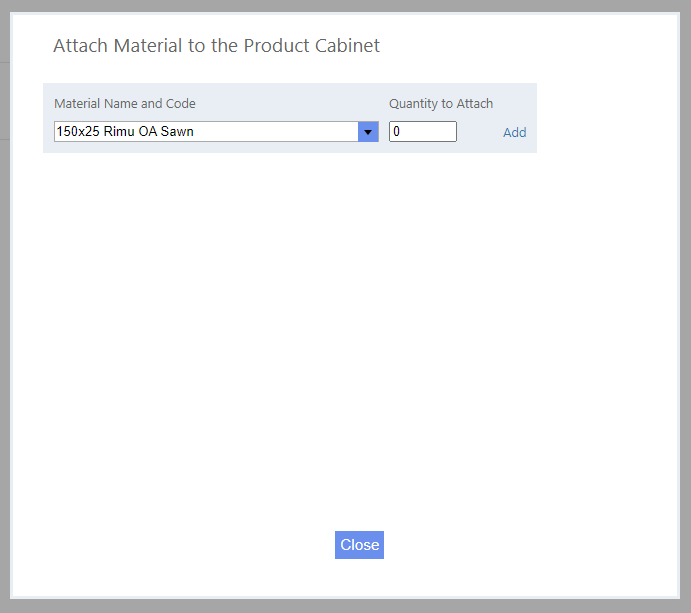Expand the material list using the arrow
This screenshot has height=613, width=691.
click(x=368, y=132)
